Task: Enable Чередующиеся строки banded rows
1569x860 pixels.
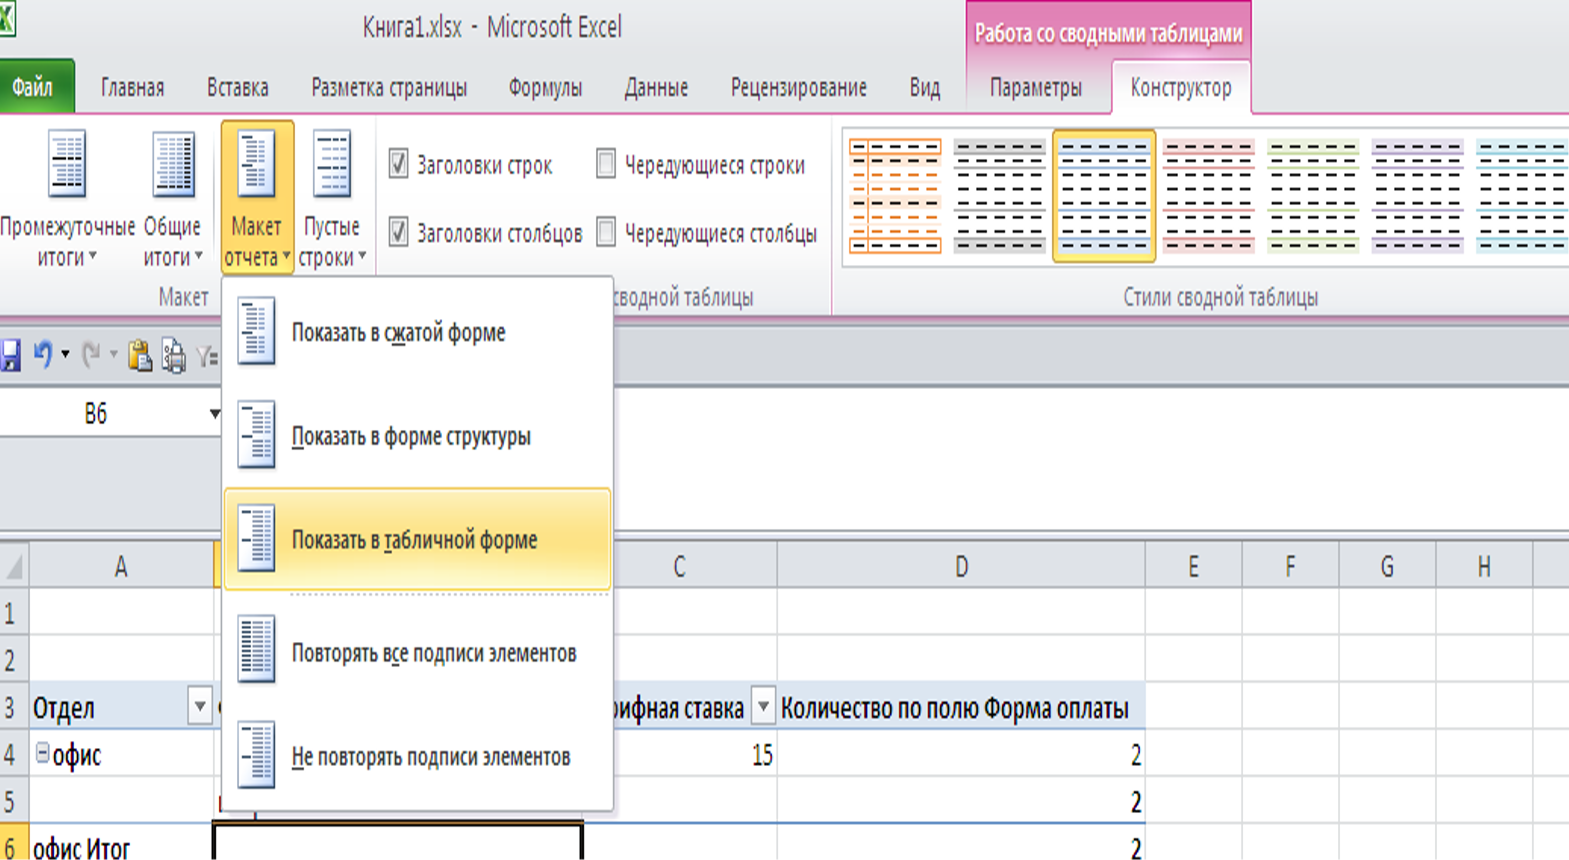Action: click(x=605, y=164)
